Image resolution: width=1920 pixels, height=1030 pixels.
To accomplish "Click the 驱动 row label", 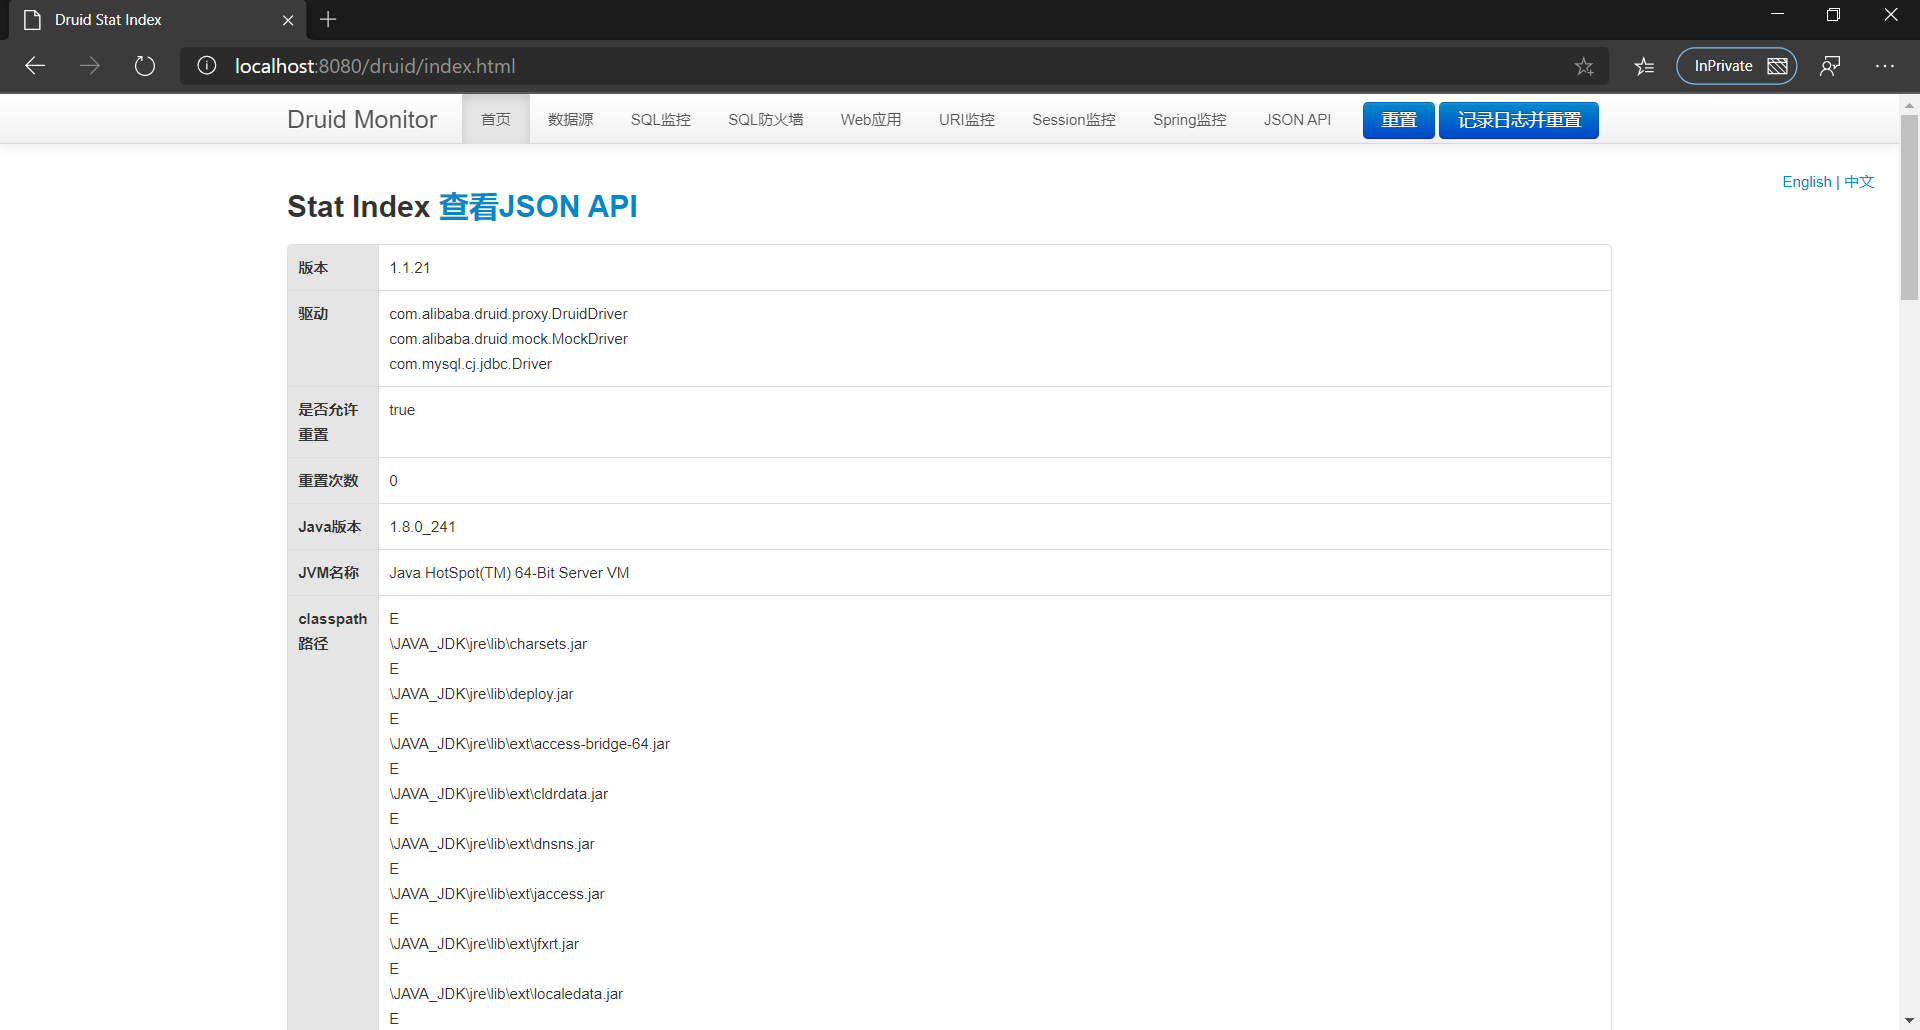I will pyautogui.click(x=313, y=314).
